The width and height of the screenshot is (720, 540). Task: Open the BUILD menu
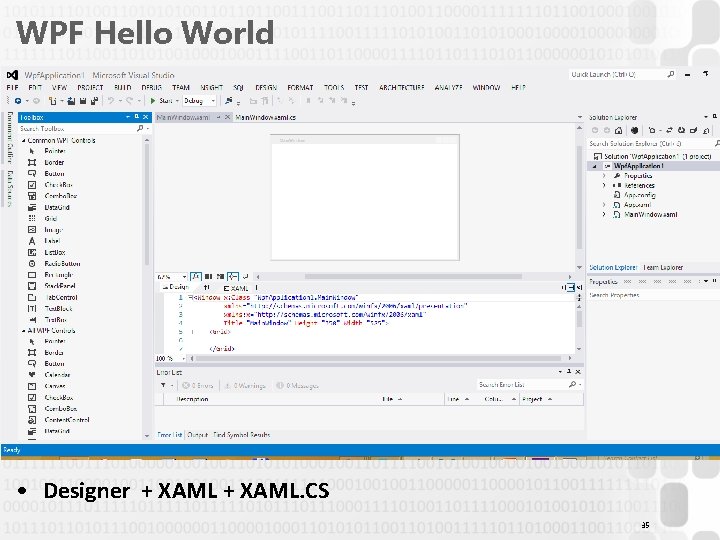point(123,87)
